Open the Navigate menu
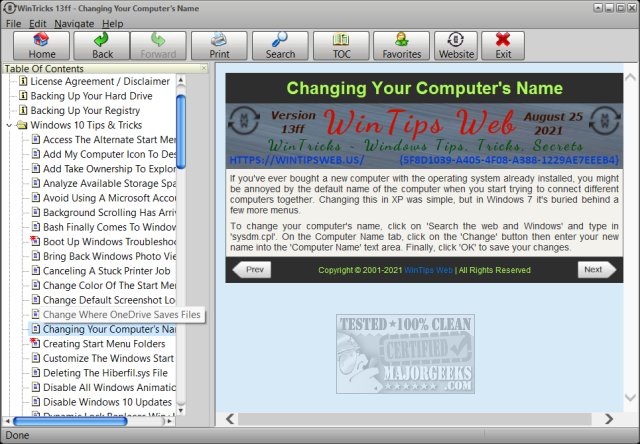Viewport: 640px width, 444px height. [74, 24]
